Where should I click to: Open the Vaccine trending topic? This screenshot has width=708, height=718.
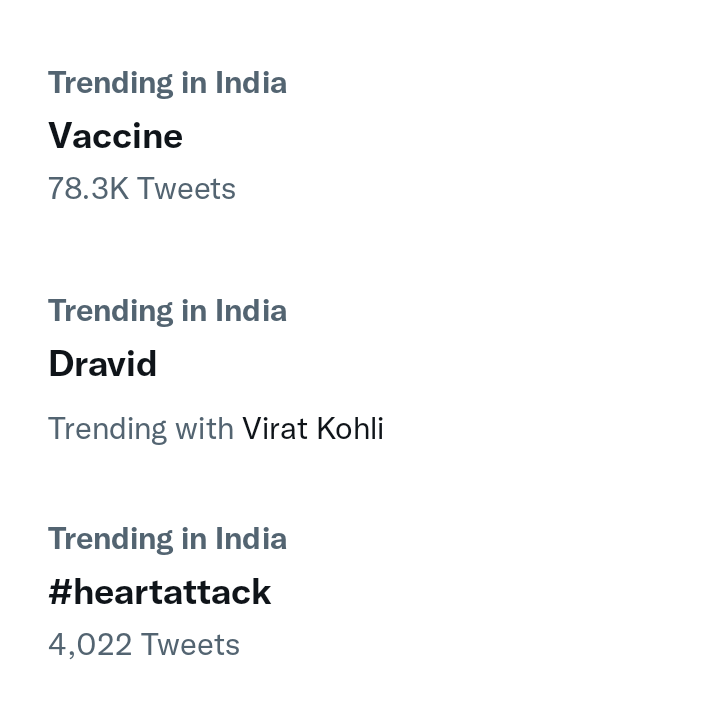[x=115, y=136]
